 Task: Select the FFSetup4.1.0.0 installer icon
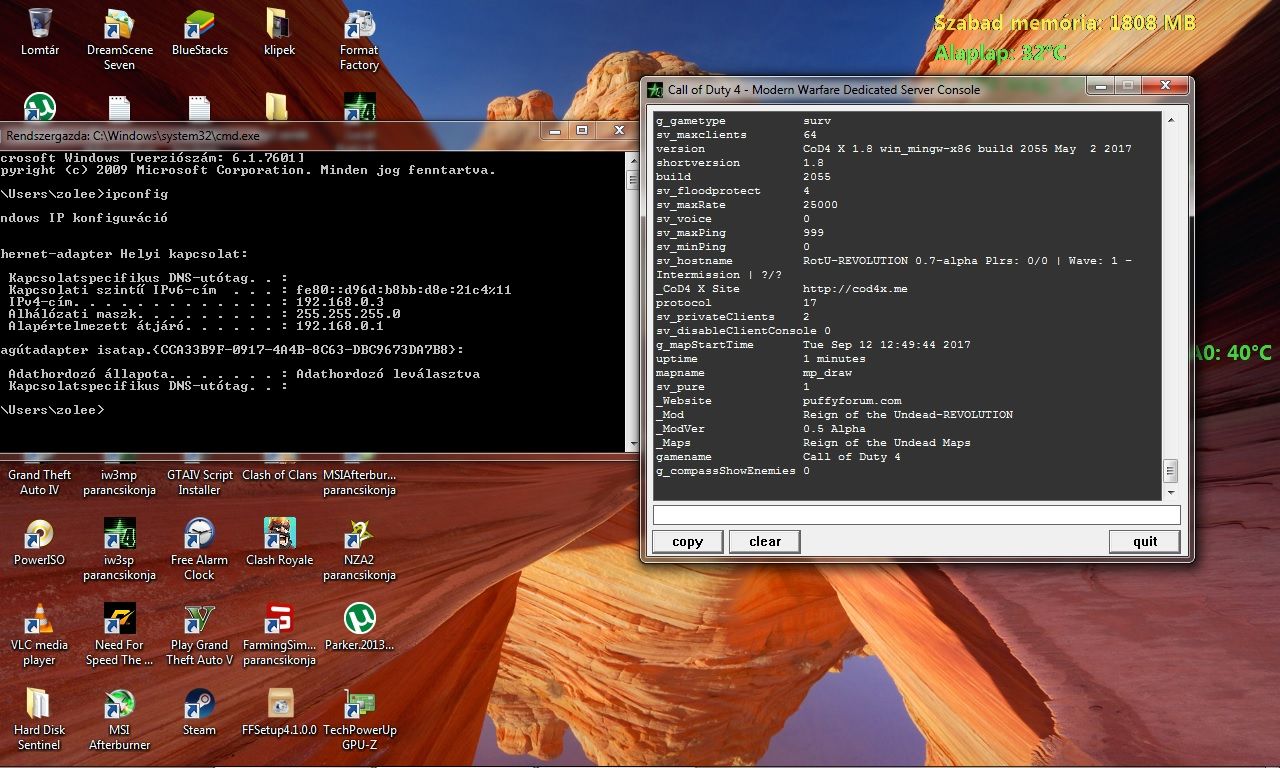[x=279, y=712]
